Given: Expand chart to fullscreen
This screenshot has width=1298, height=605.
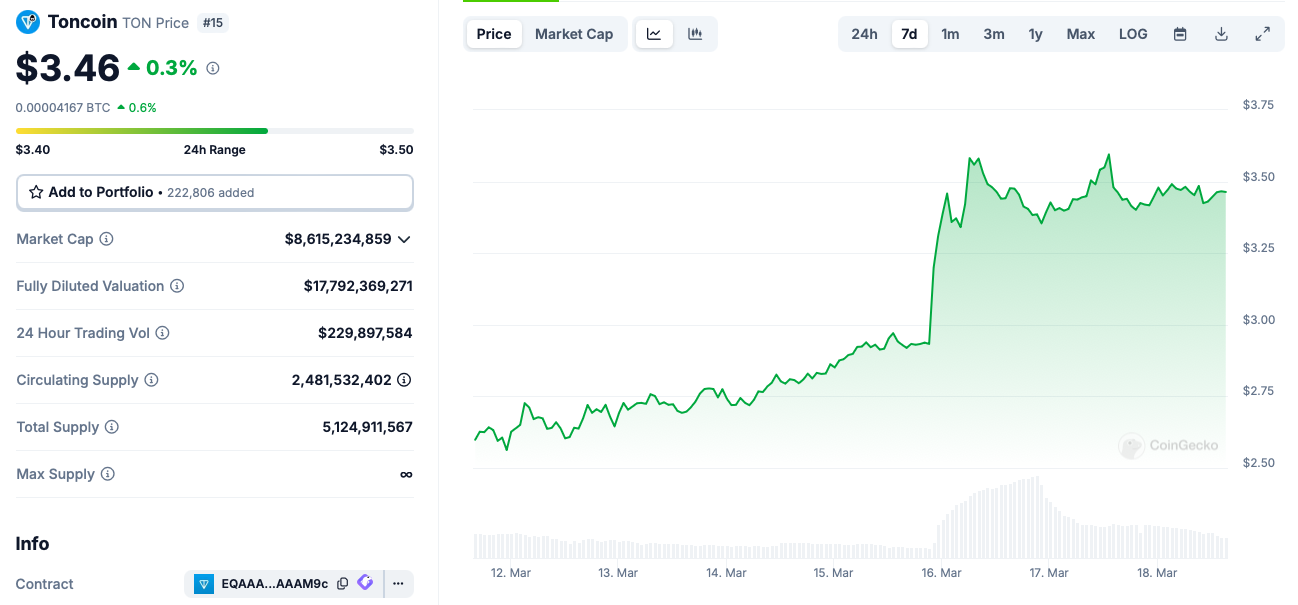Looking at the screenshot, I should (x=1262, y=34).
